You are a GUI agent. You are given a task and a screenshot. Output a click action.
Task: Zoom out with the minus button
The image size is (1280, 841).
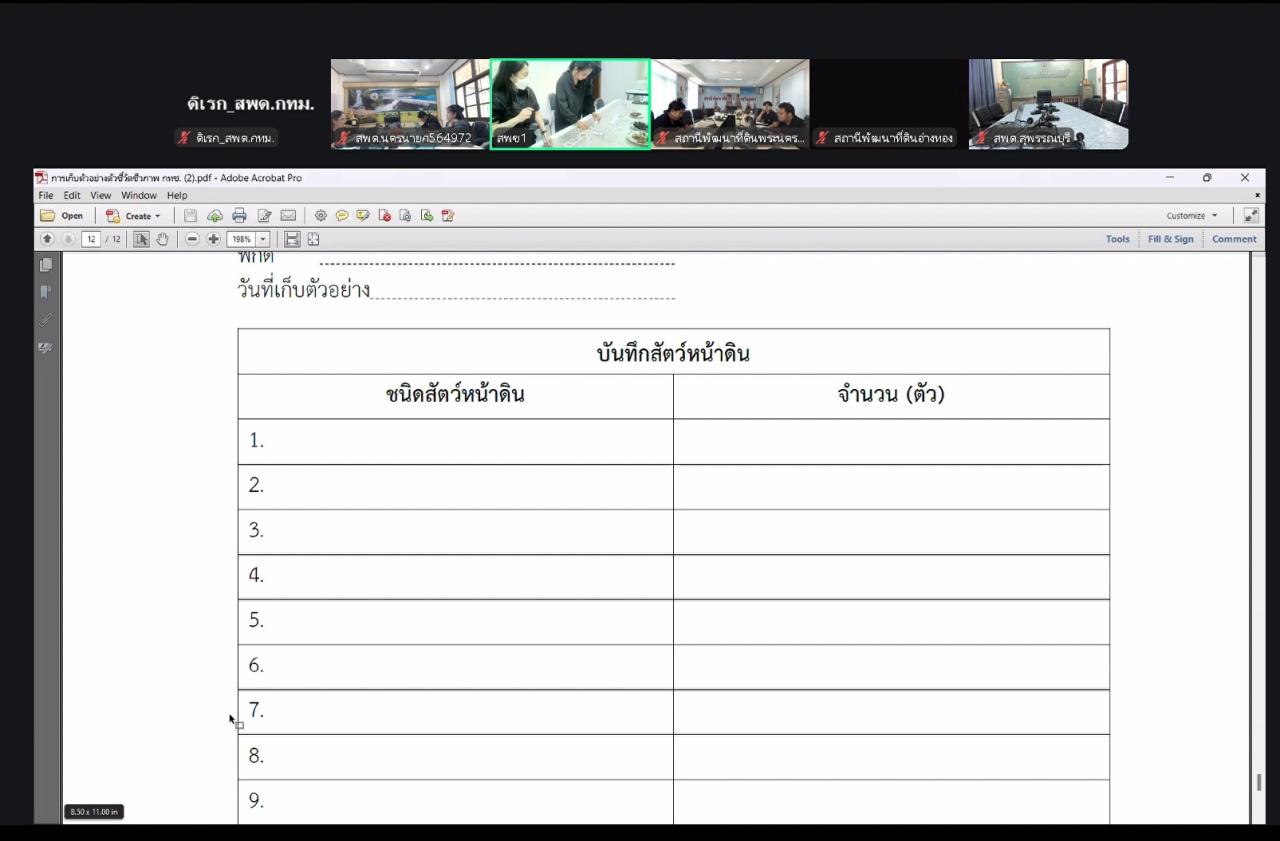coord(192,239)
